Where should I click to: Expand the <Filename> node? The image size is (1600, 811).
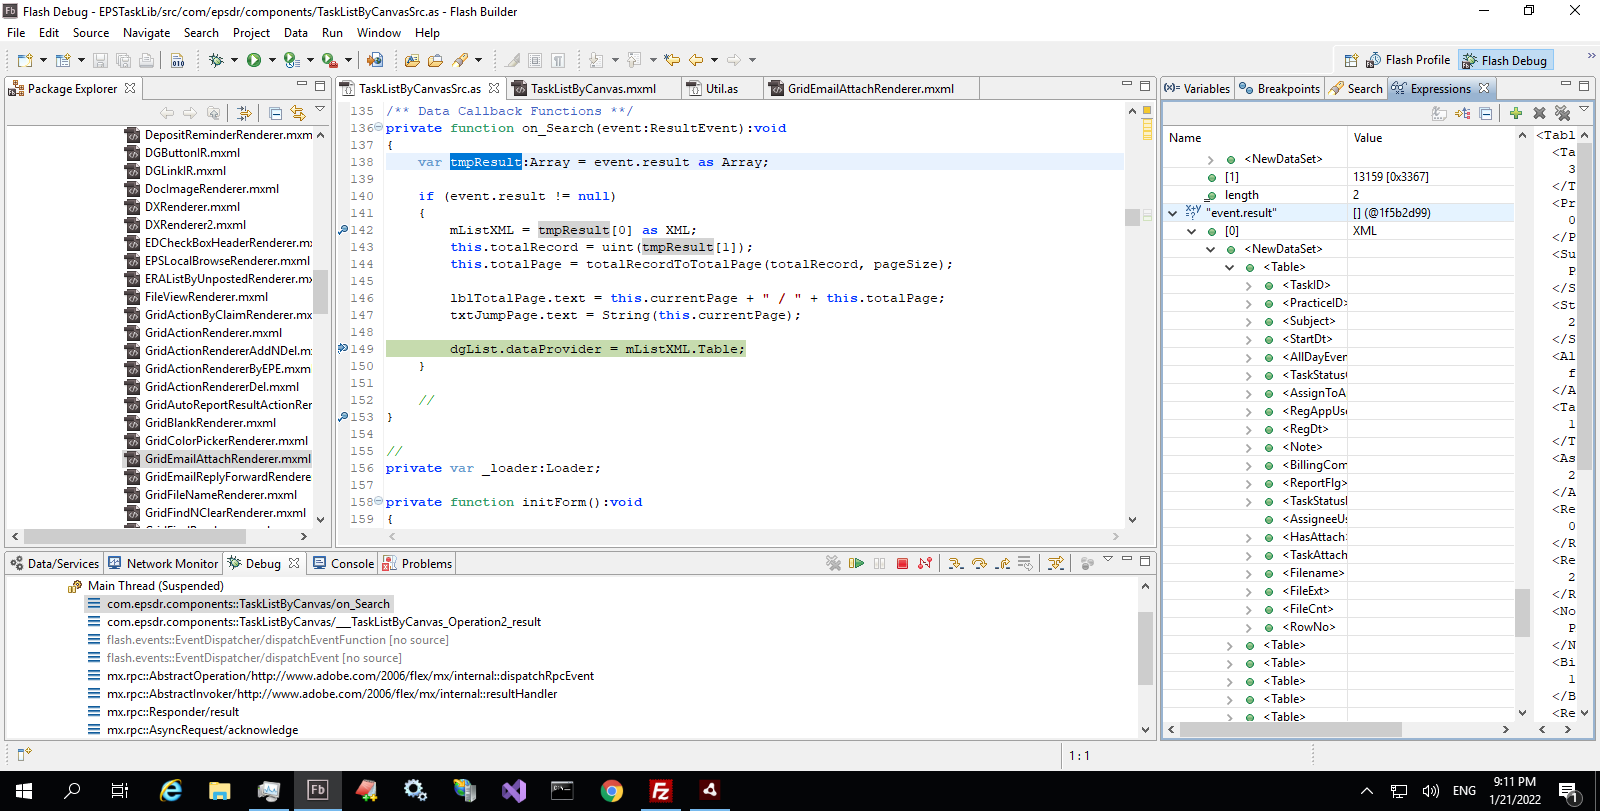(x=1248, y=573)
